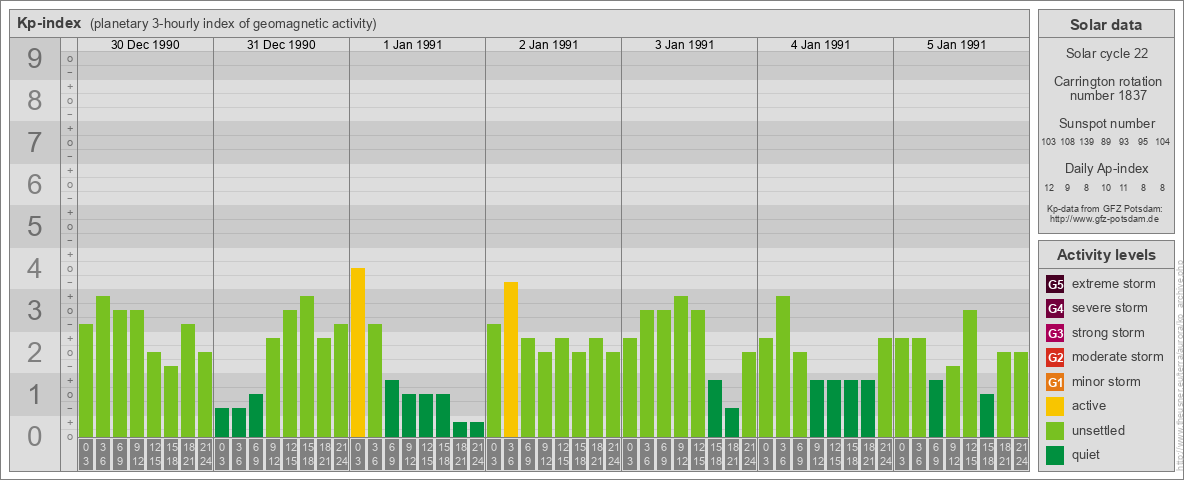Click the sunspot value '104'

tap(1163, 142)
